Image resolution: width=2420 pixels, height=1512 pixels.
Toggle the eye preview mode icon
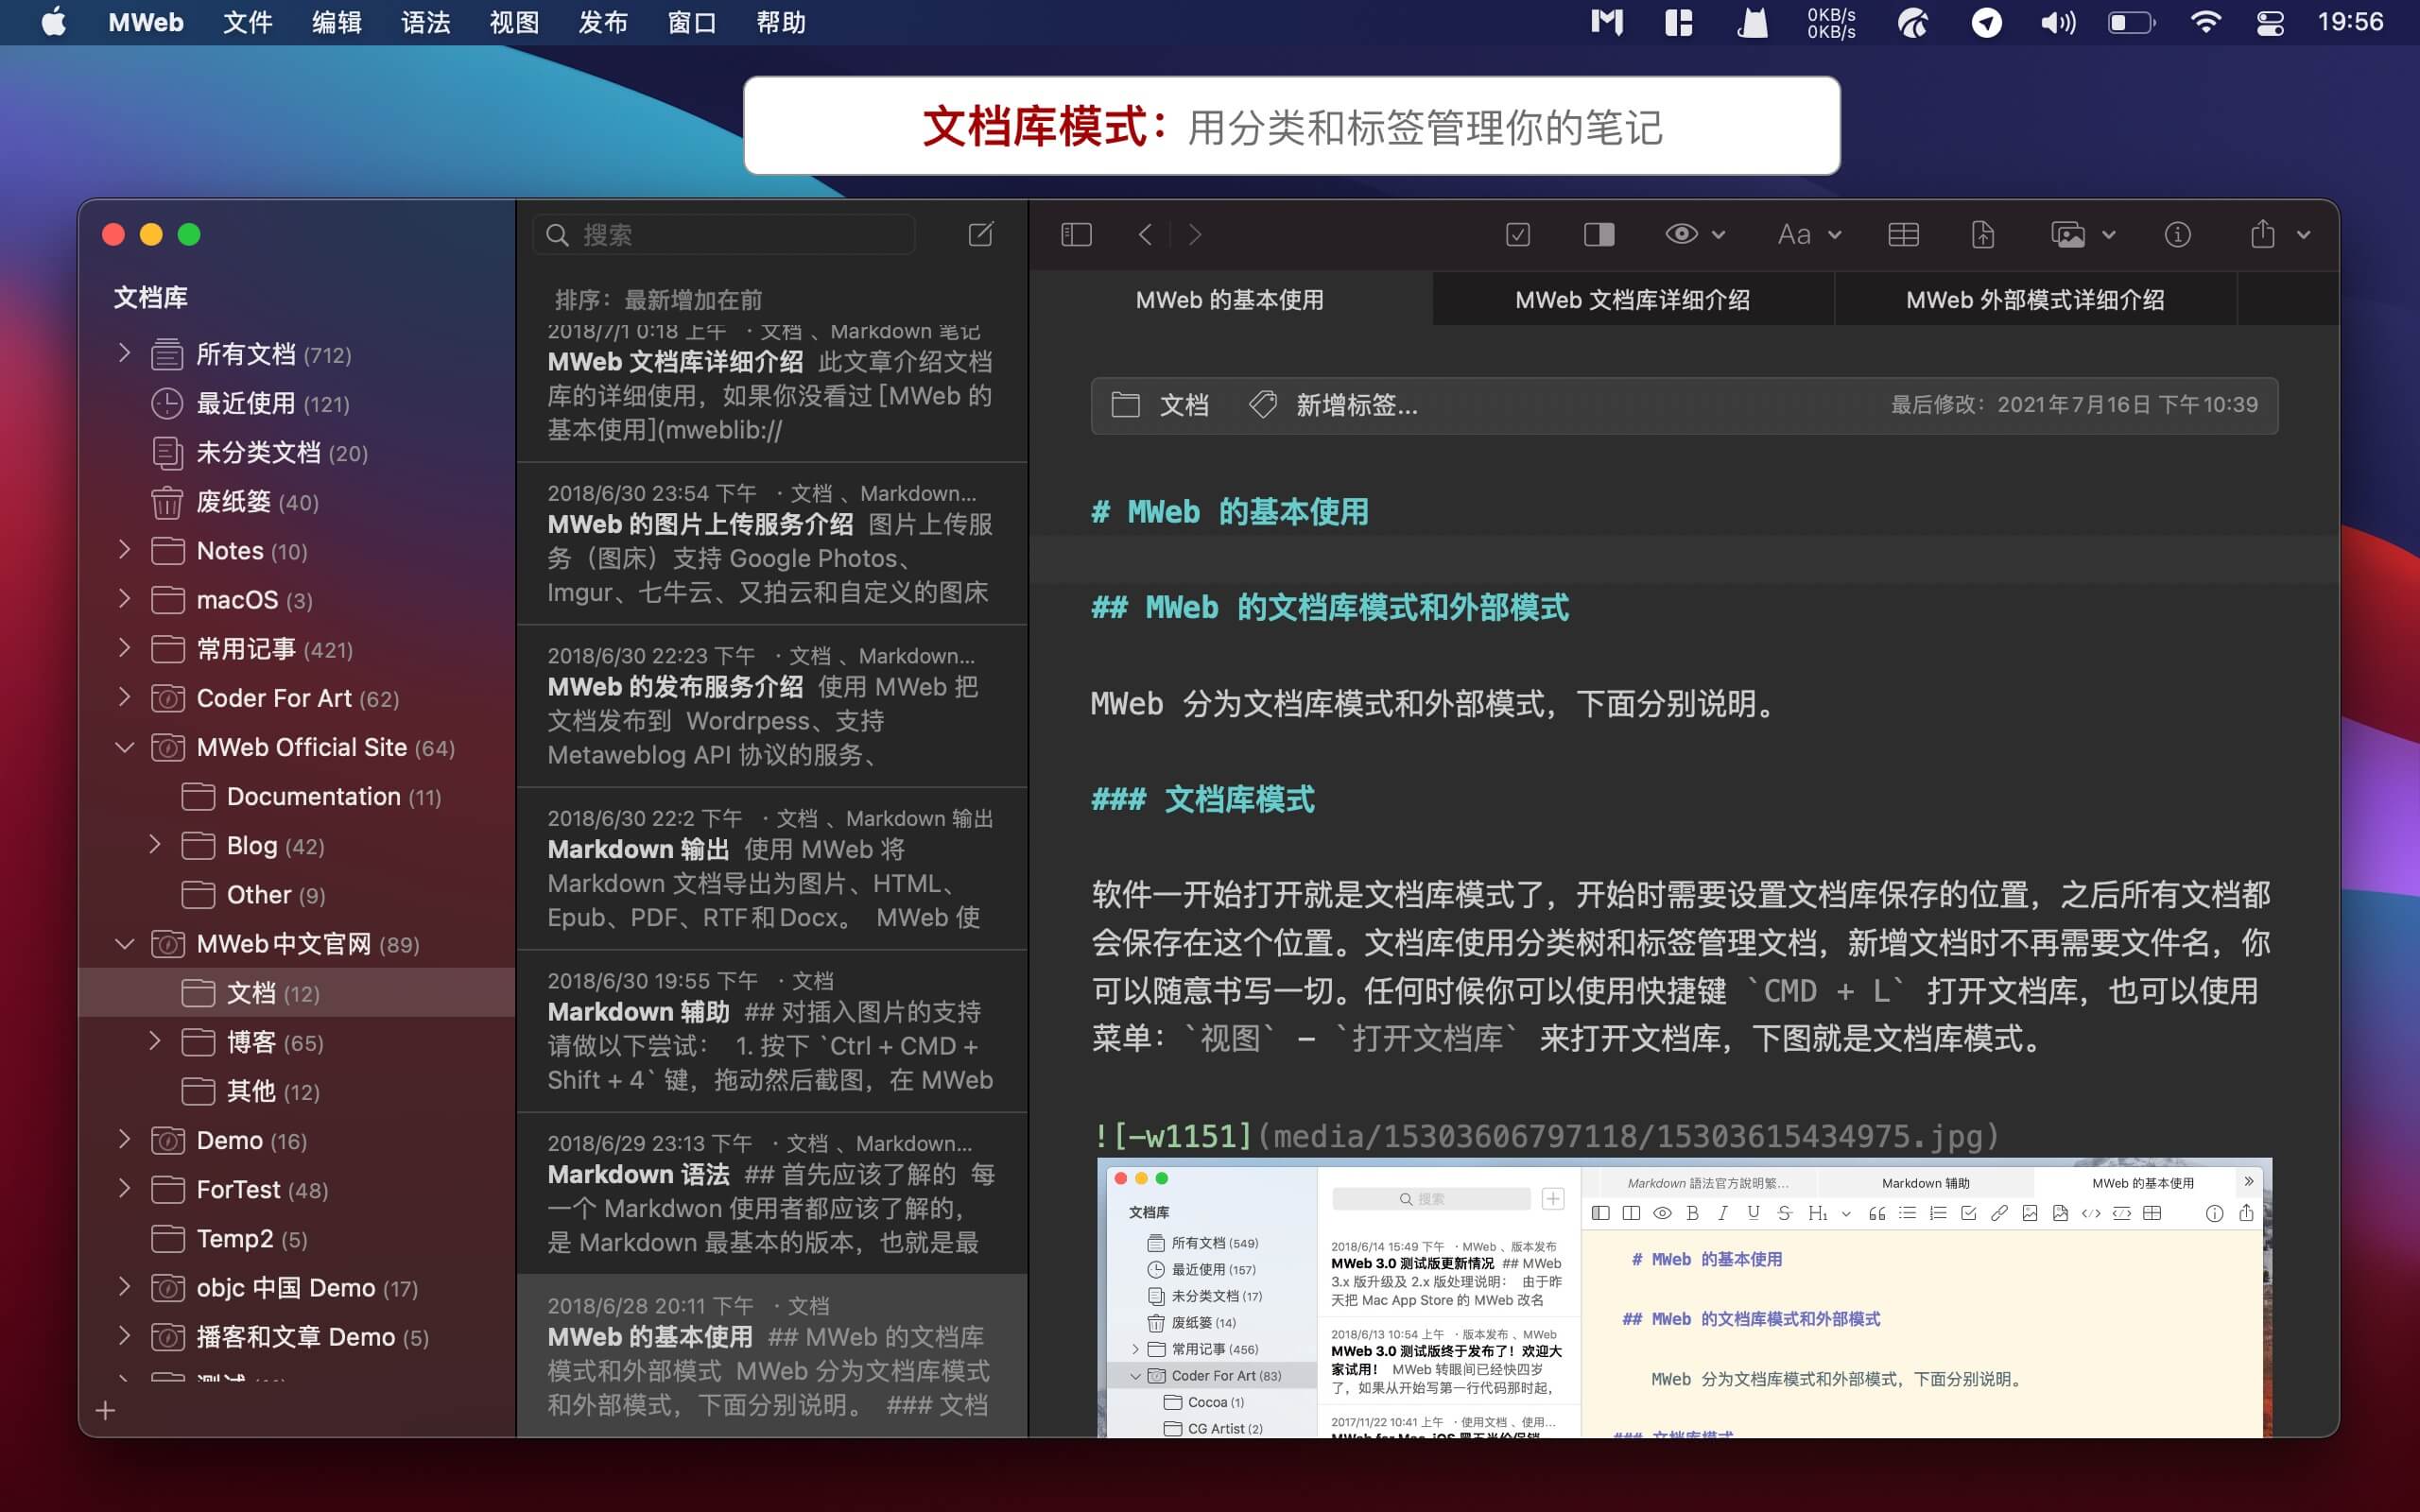1682,235
